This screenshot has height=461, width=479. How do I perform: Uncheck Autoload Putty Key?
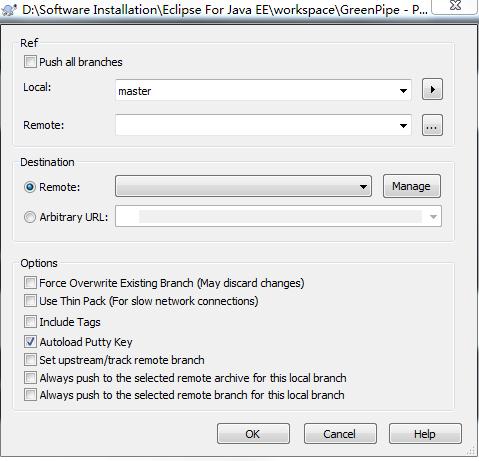pos(30,341)
